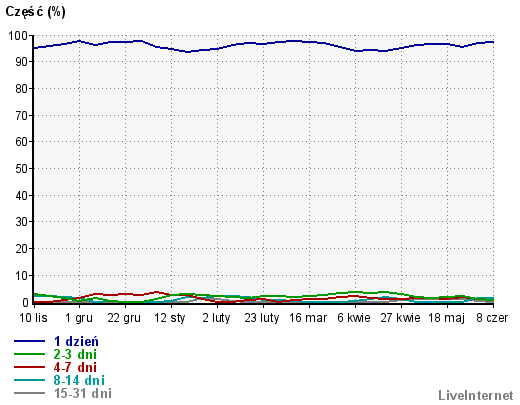The image size is (520, 405).
Task: Click the green legend line swatch
Action: click(29, 354)
